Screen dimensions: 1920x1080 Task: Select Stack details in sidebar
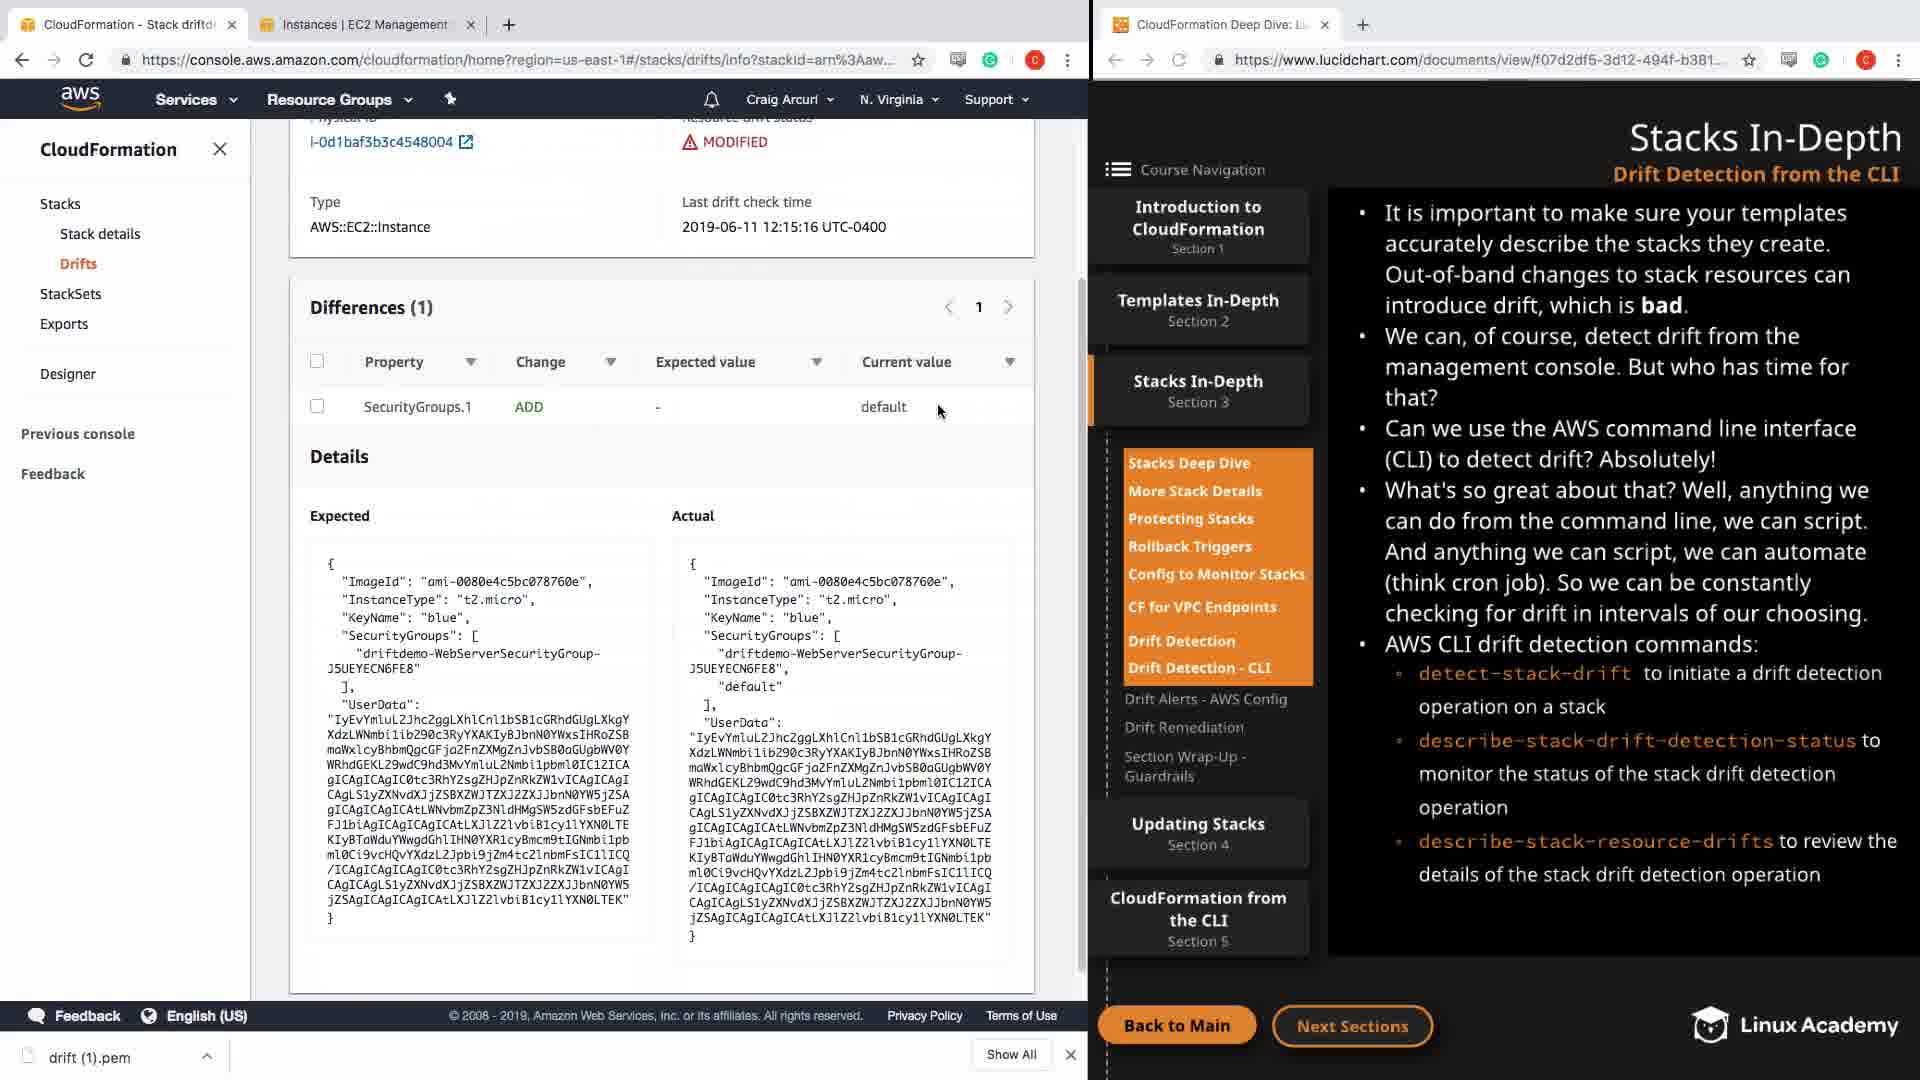(x=100, y=234)
